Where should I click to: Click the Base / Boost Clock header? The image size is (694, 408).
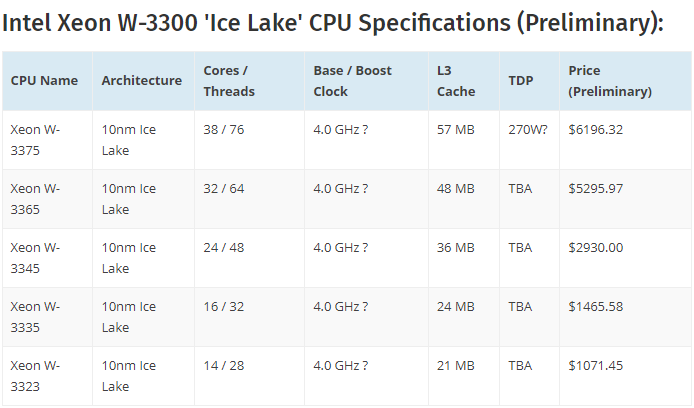click(x=352, y=81)
